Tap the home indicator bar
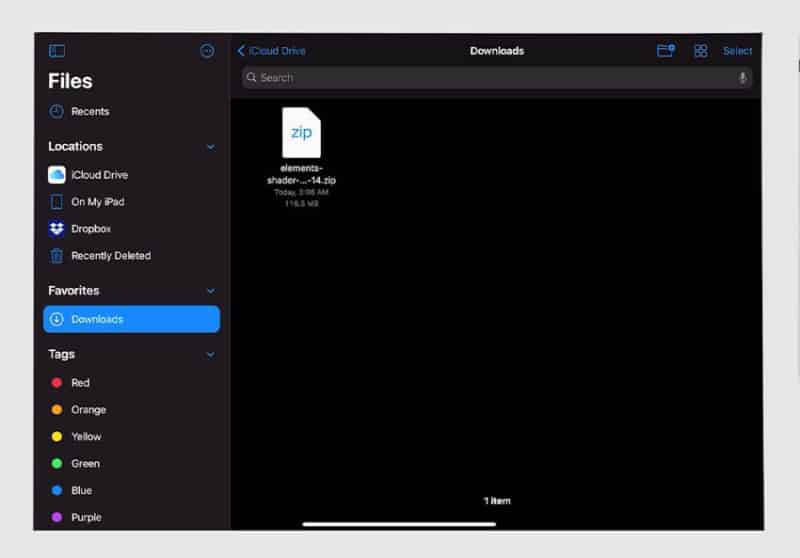Screen dimensions: 800x558 [398, 524]
